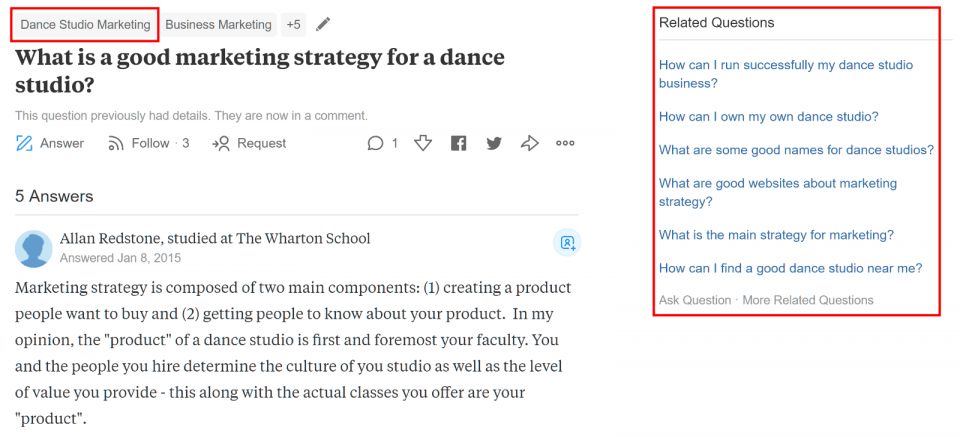960x437 pixels.
Task: Share the question on Facebook
Action: pyautogui.click(x=458, y=143)
